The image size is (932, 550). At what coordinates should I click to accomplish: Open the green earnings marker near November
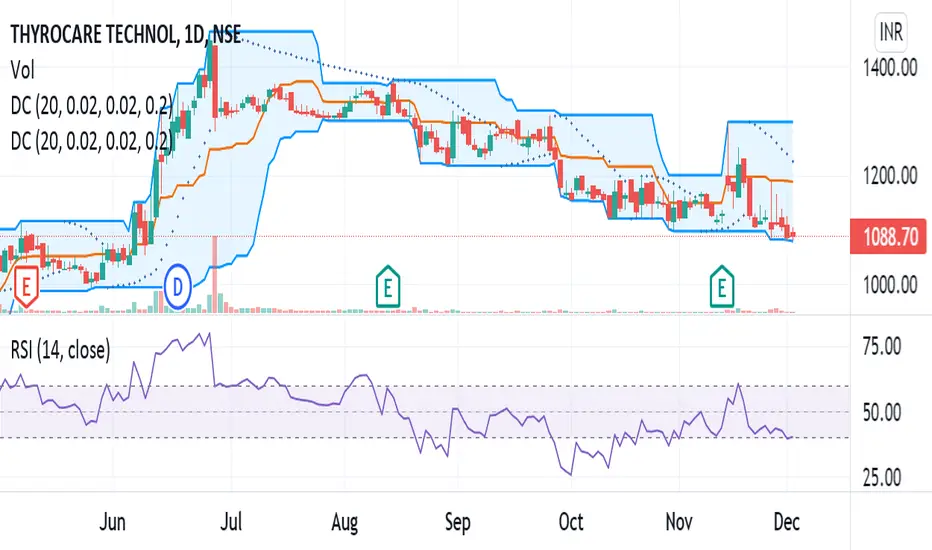pyautogui.click(x=720, y=286)
